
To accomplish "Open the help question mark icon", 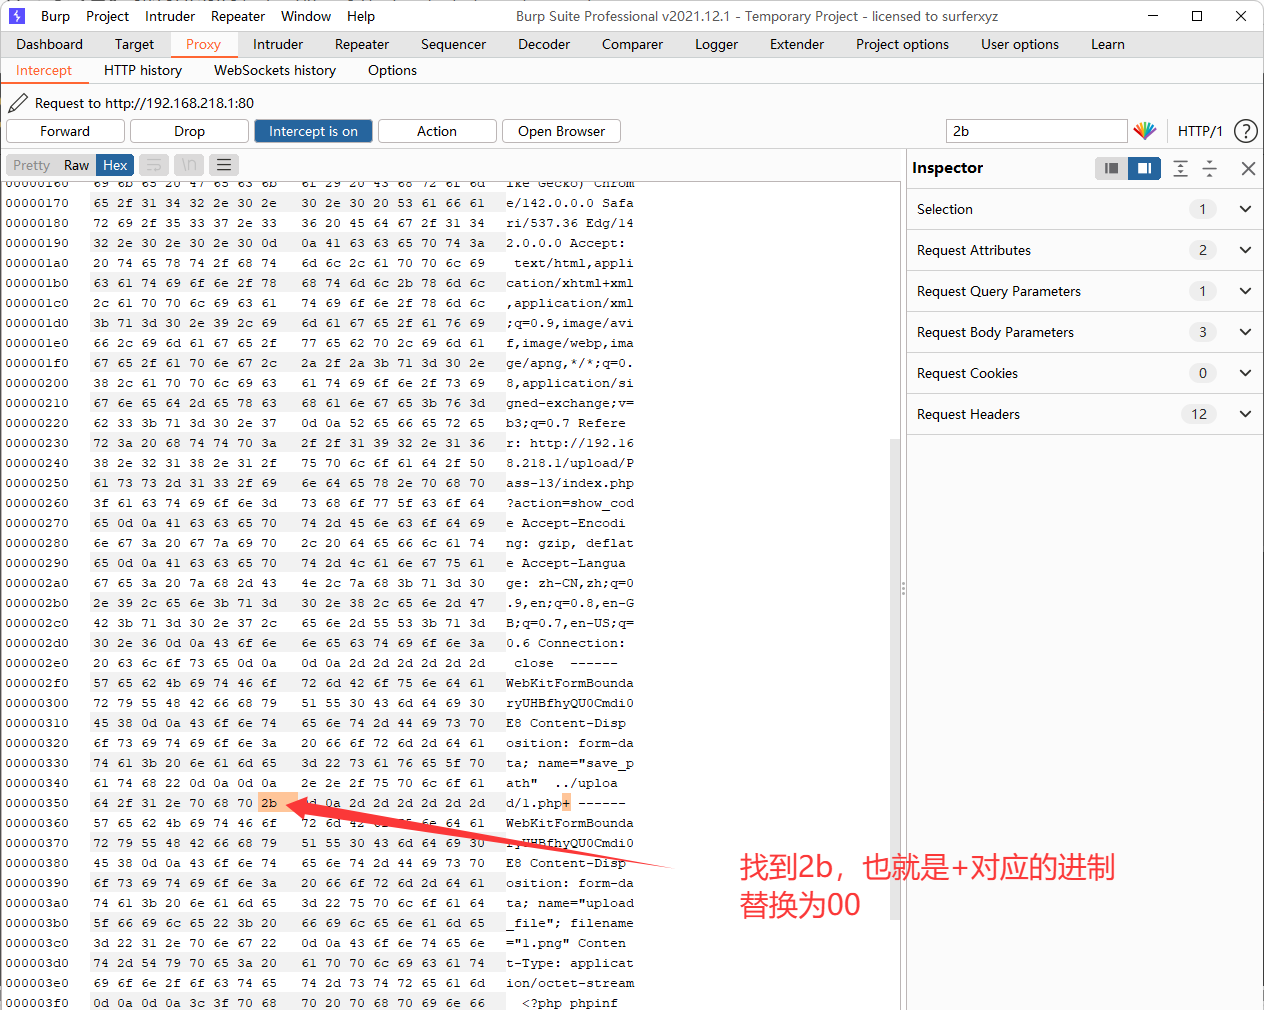I will pyautogui.click(x=1246, y=131).
